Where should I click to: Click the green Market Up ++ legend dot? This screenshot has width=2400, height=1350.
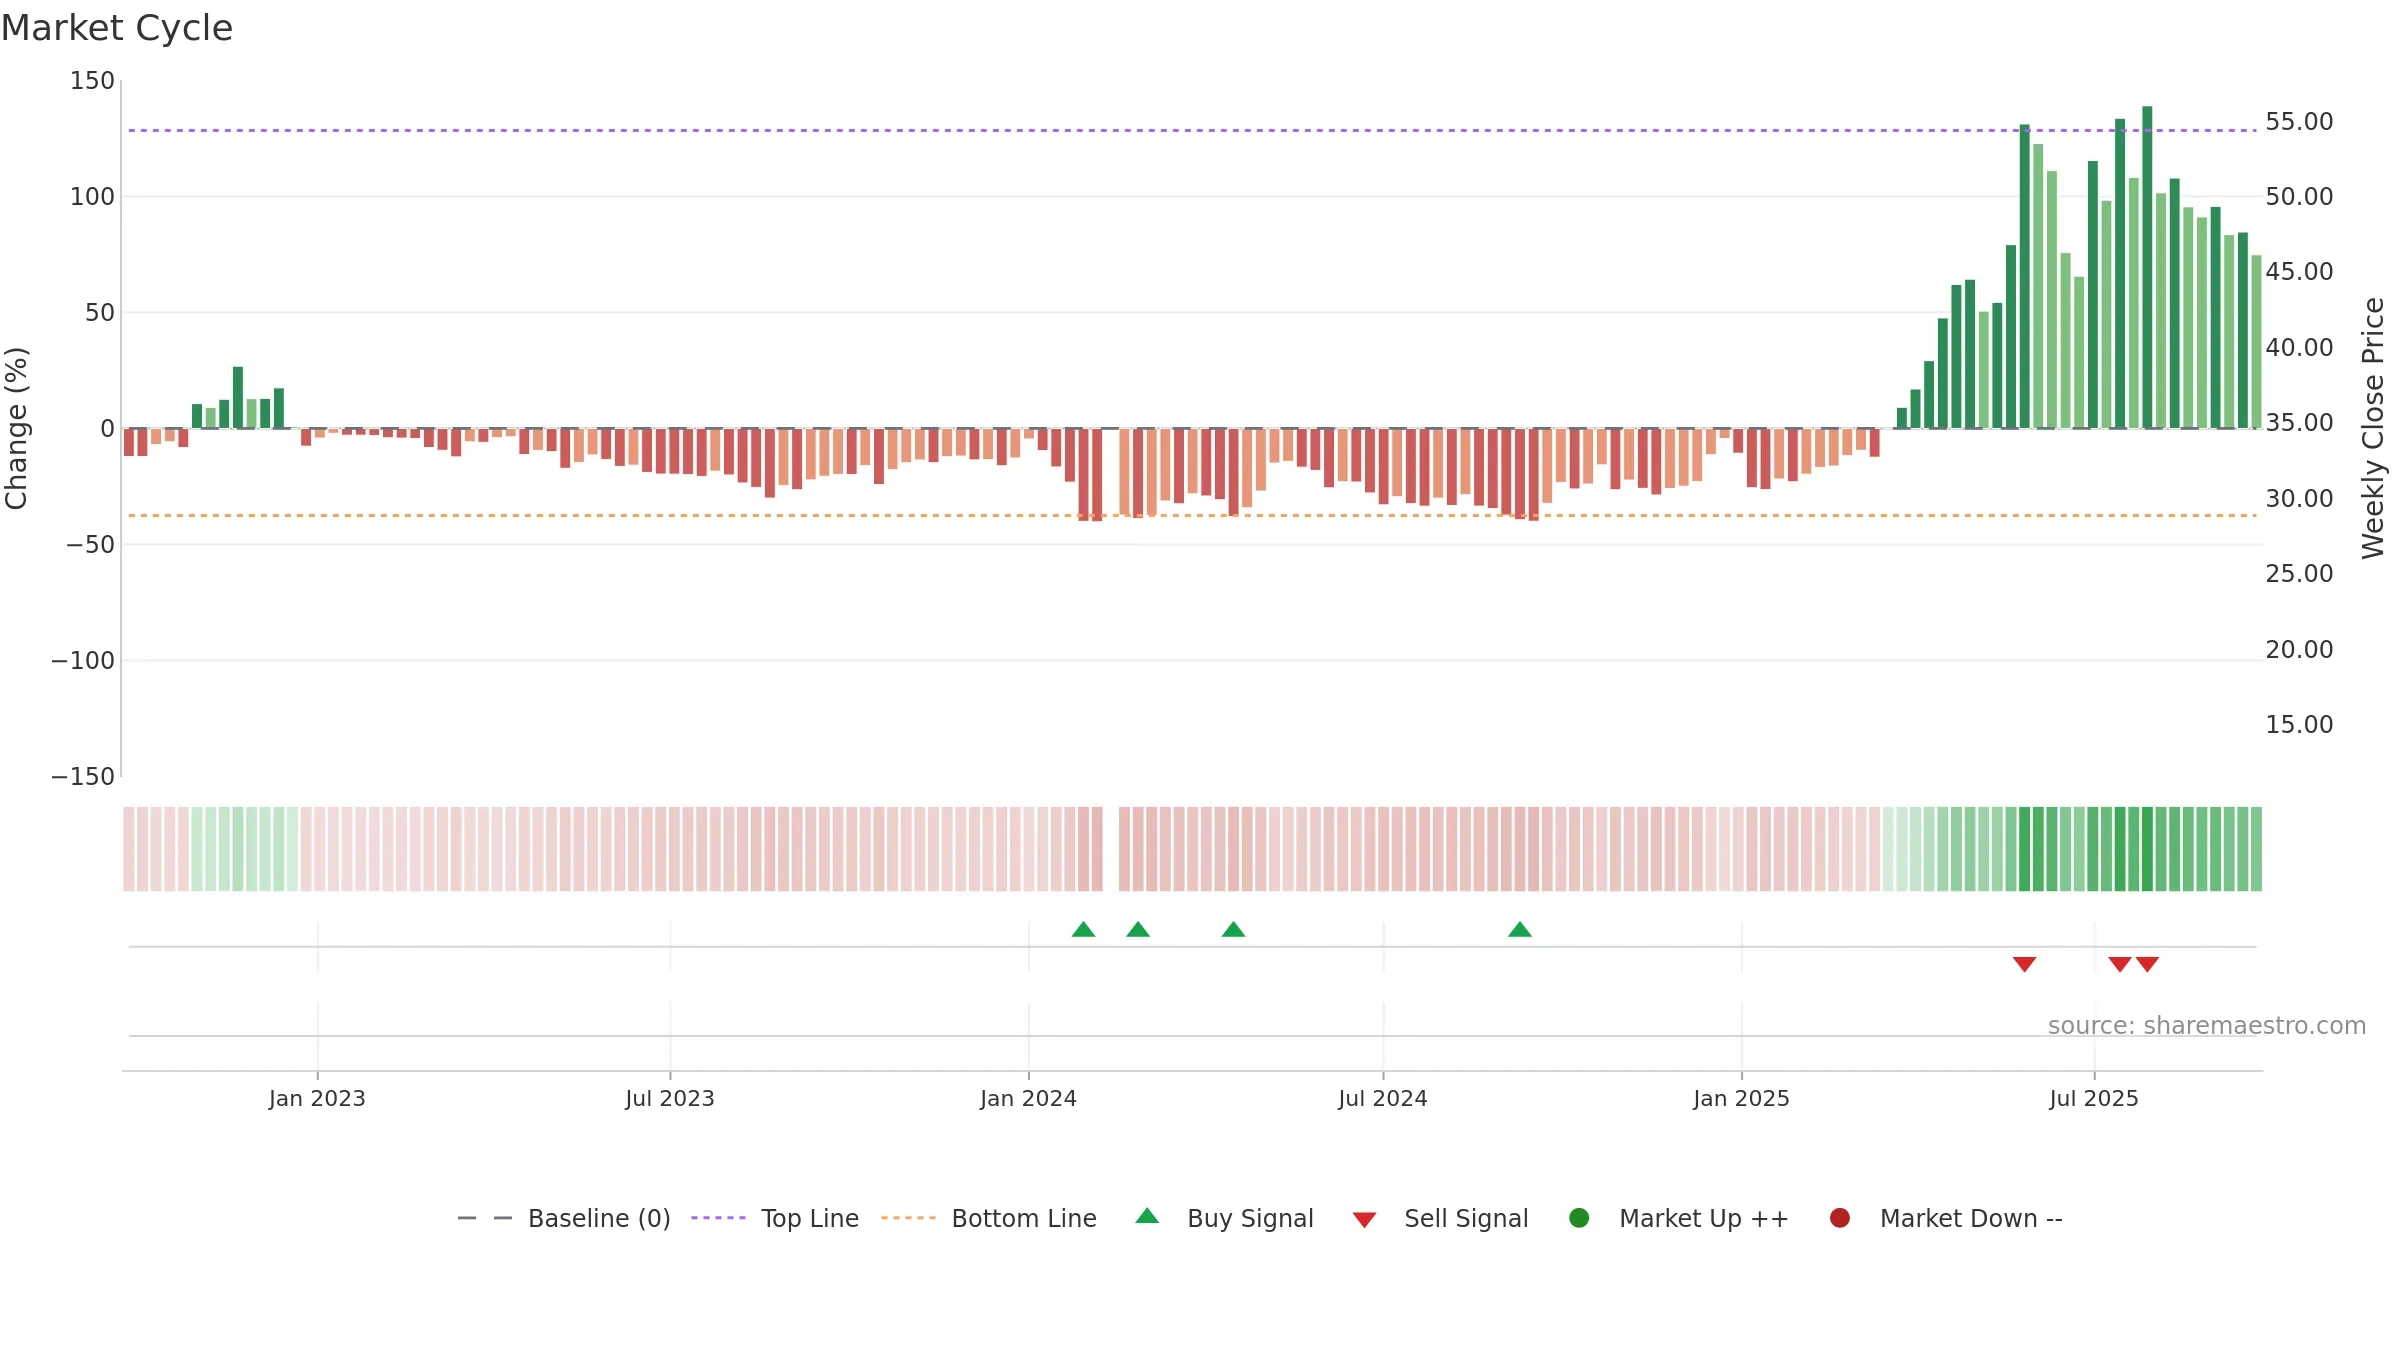click(1579, 1218)
